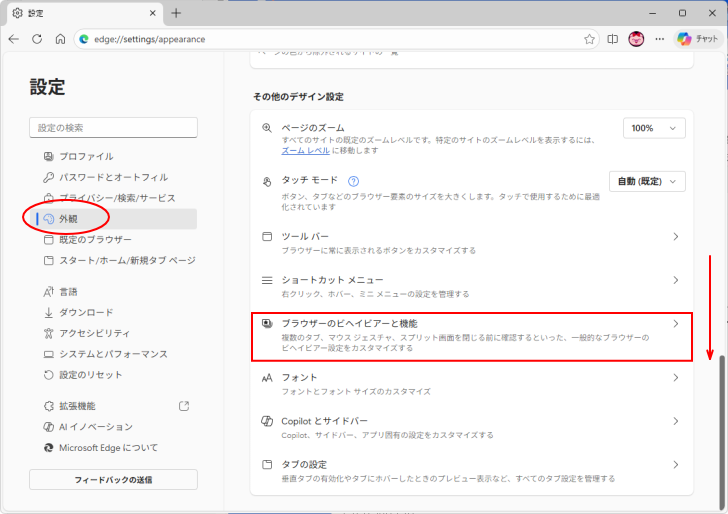Click ツール バー heading text
Image resolution: width=728 pixels, height=514 pixels.
tap(305, 237)
